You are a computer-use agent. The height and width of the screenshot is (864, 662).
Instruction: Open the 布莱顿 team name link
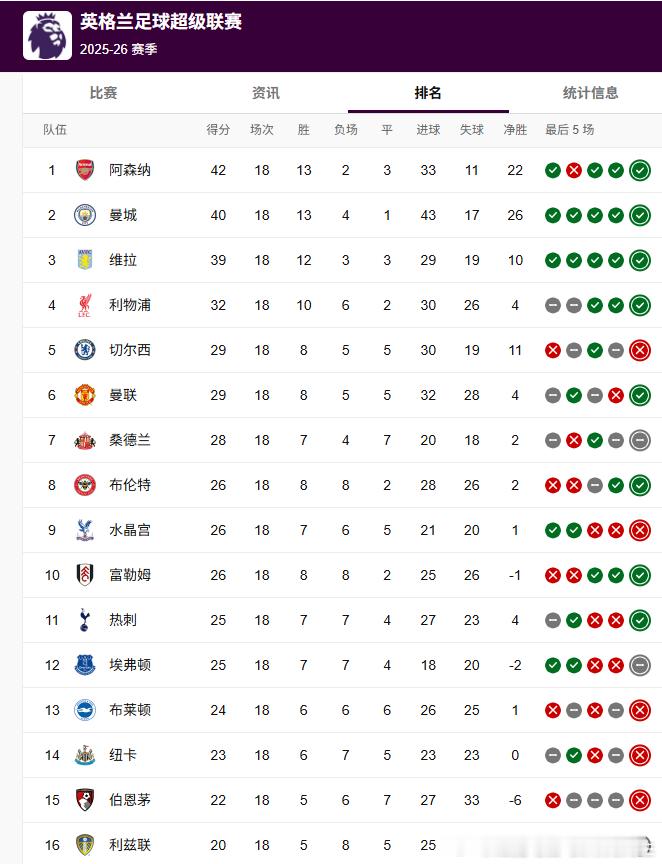130,710
